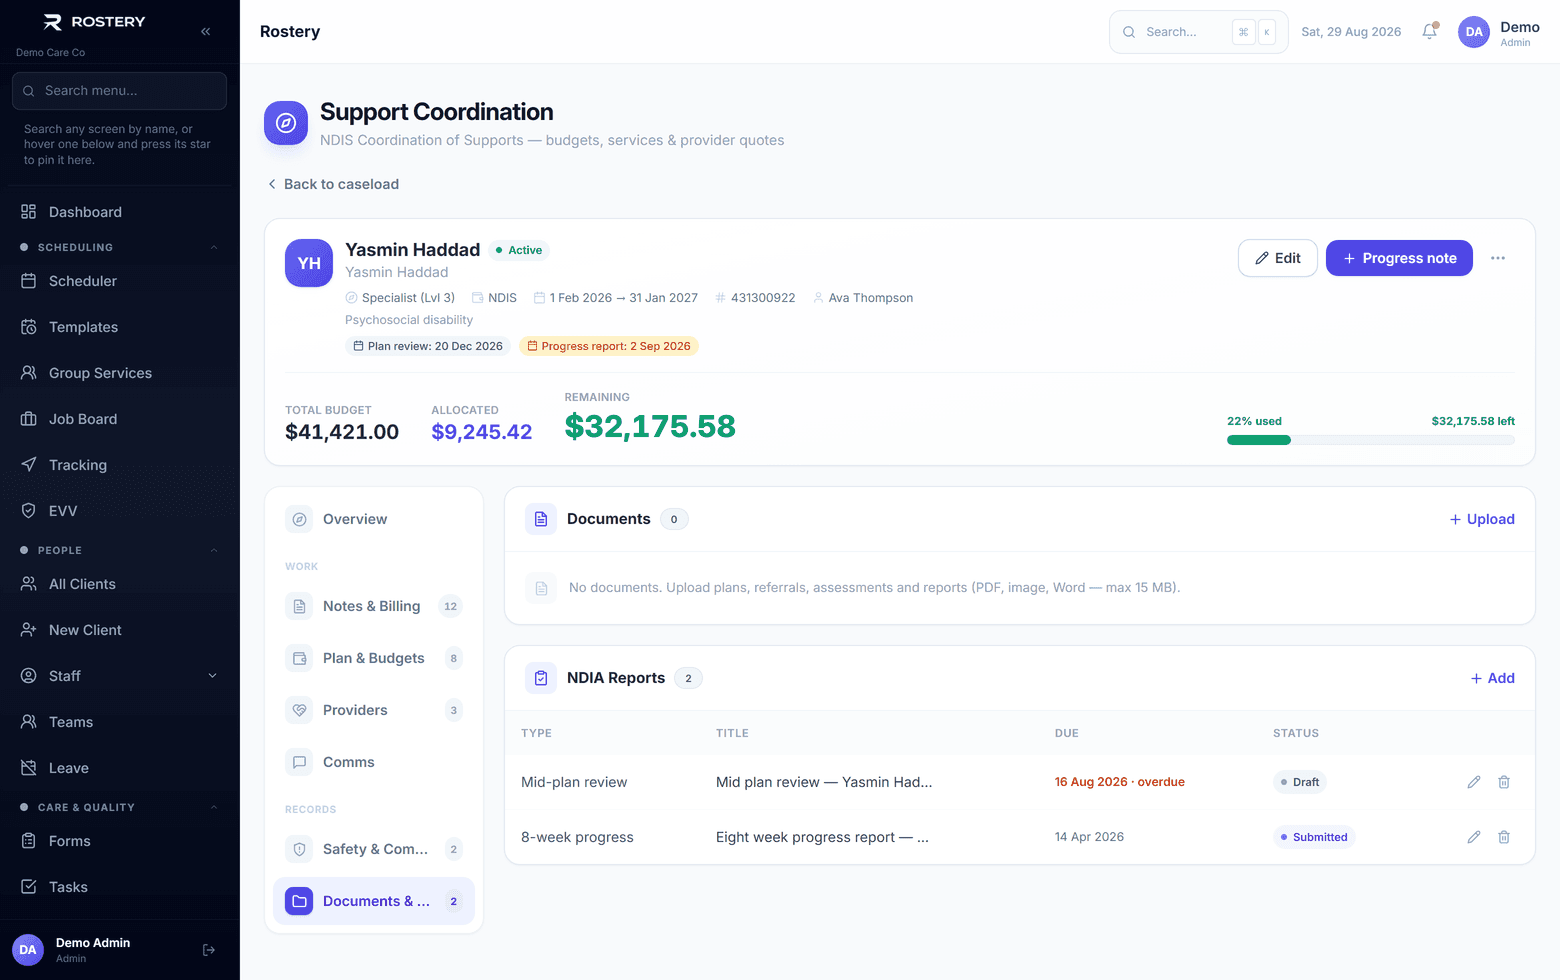Screen dimensions: 1560x980
Task: Upload a document
Action: [x=1482, y=519]
